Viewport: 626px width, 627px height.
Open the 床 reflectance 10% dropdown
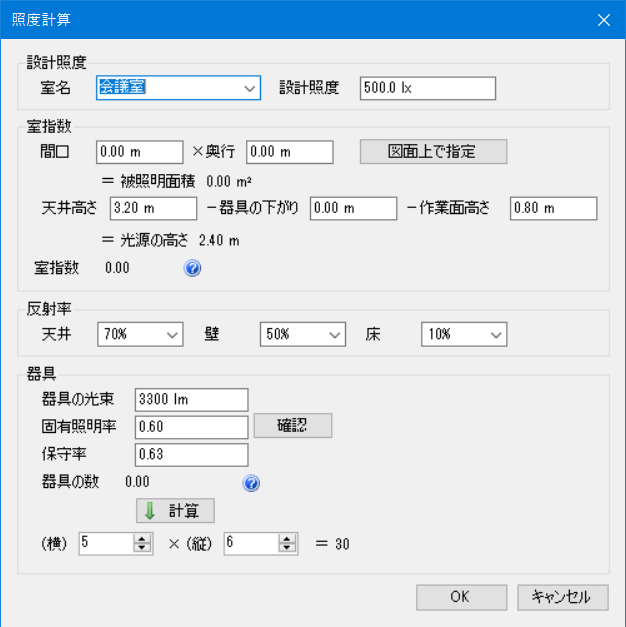pos(496,335)
